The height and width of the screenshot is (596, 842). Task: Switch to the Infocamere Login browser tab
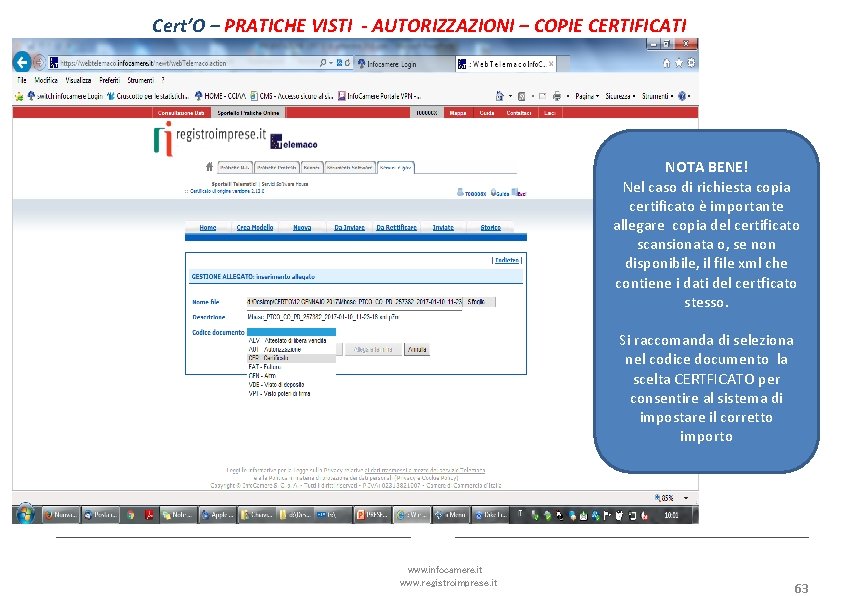point(404,64)
